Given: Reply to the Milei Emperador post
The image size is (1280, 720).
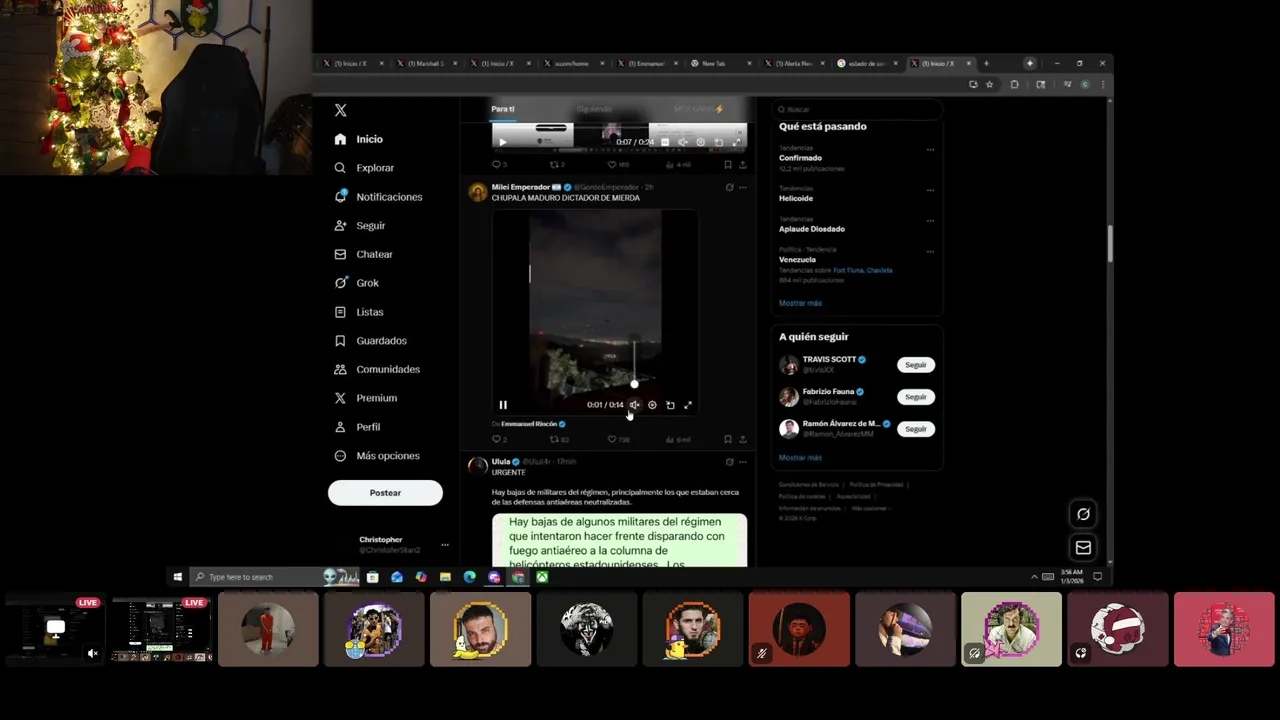Looking at the screenshot, I should (x=498, y=439).
